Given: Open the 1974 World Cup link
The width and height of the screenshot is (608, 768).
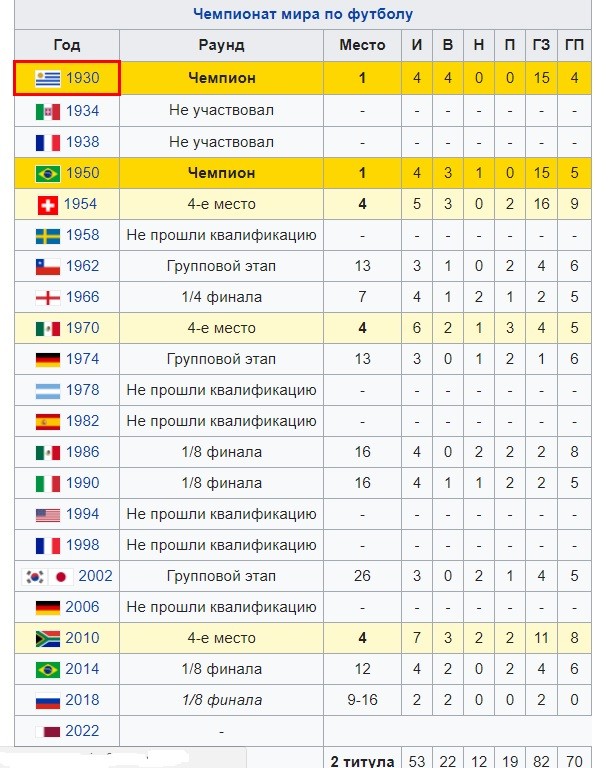Looking at the screenshot, I should [82, 359].
